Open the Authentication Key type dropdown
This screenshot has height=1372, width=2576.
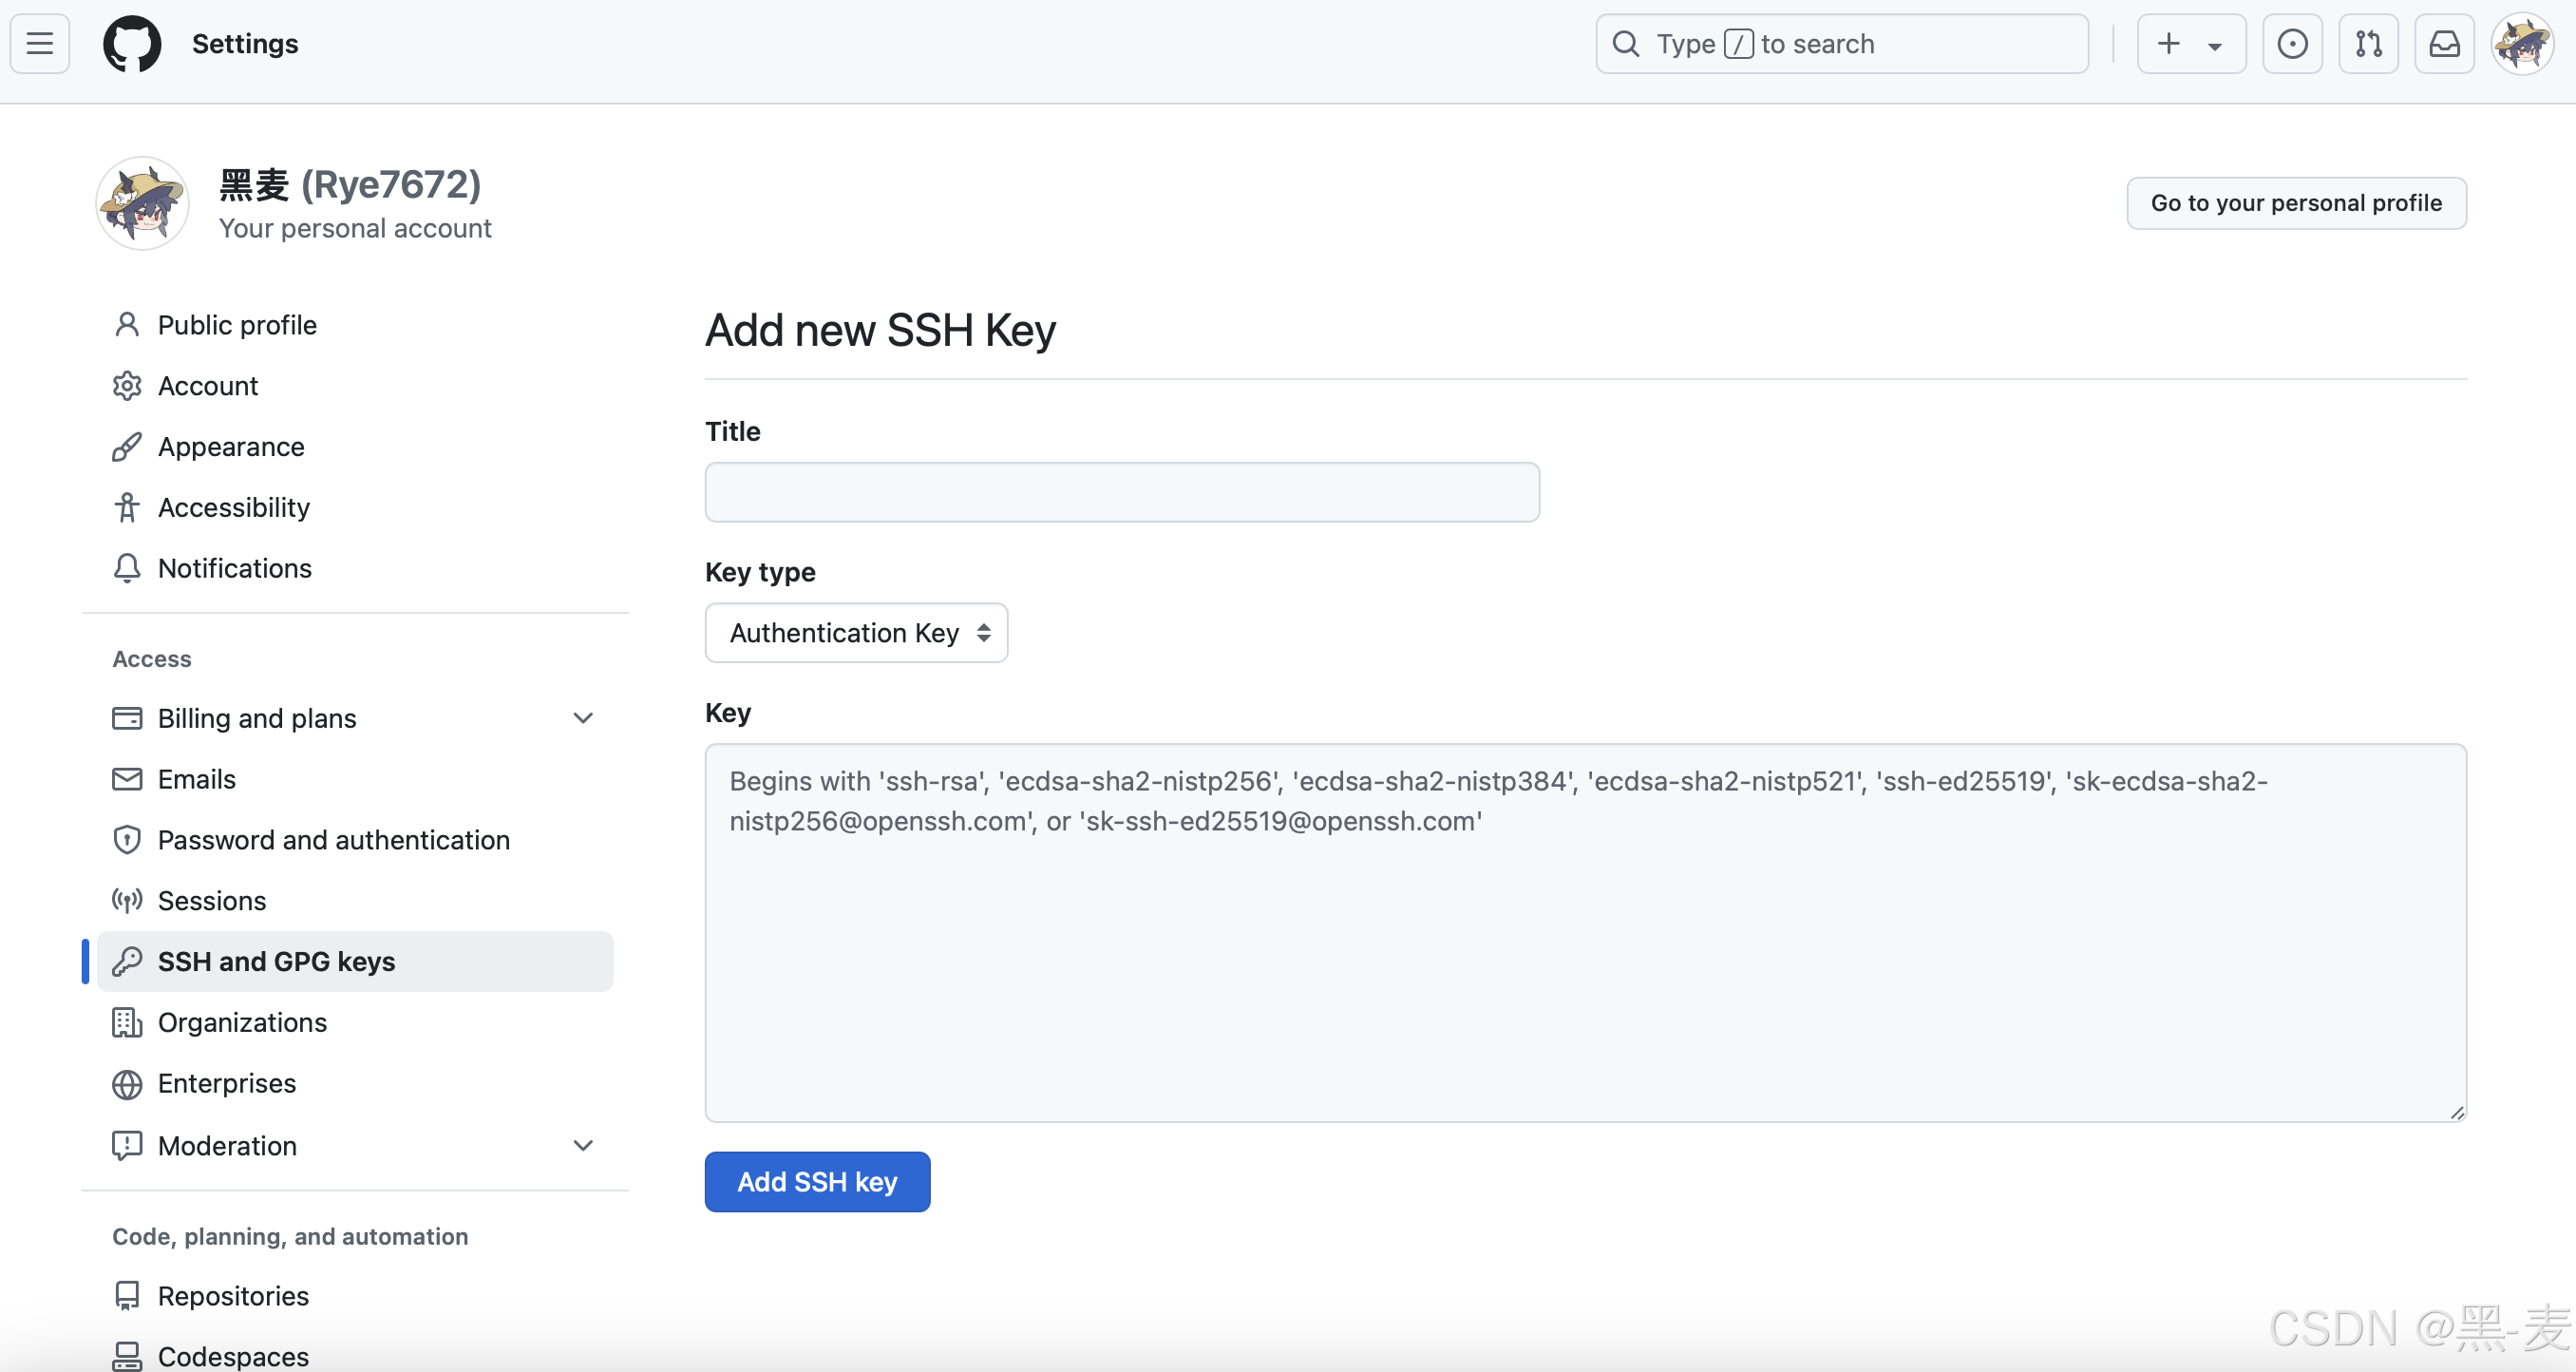click(856, 632)
